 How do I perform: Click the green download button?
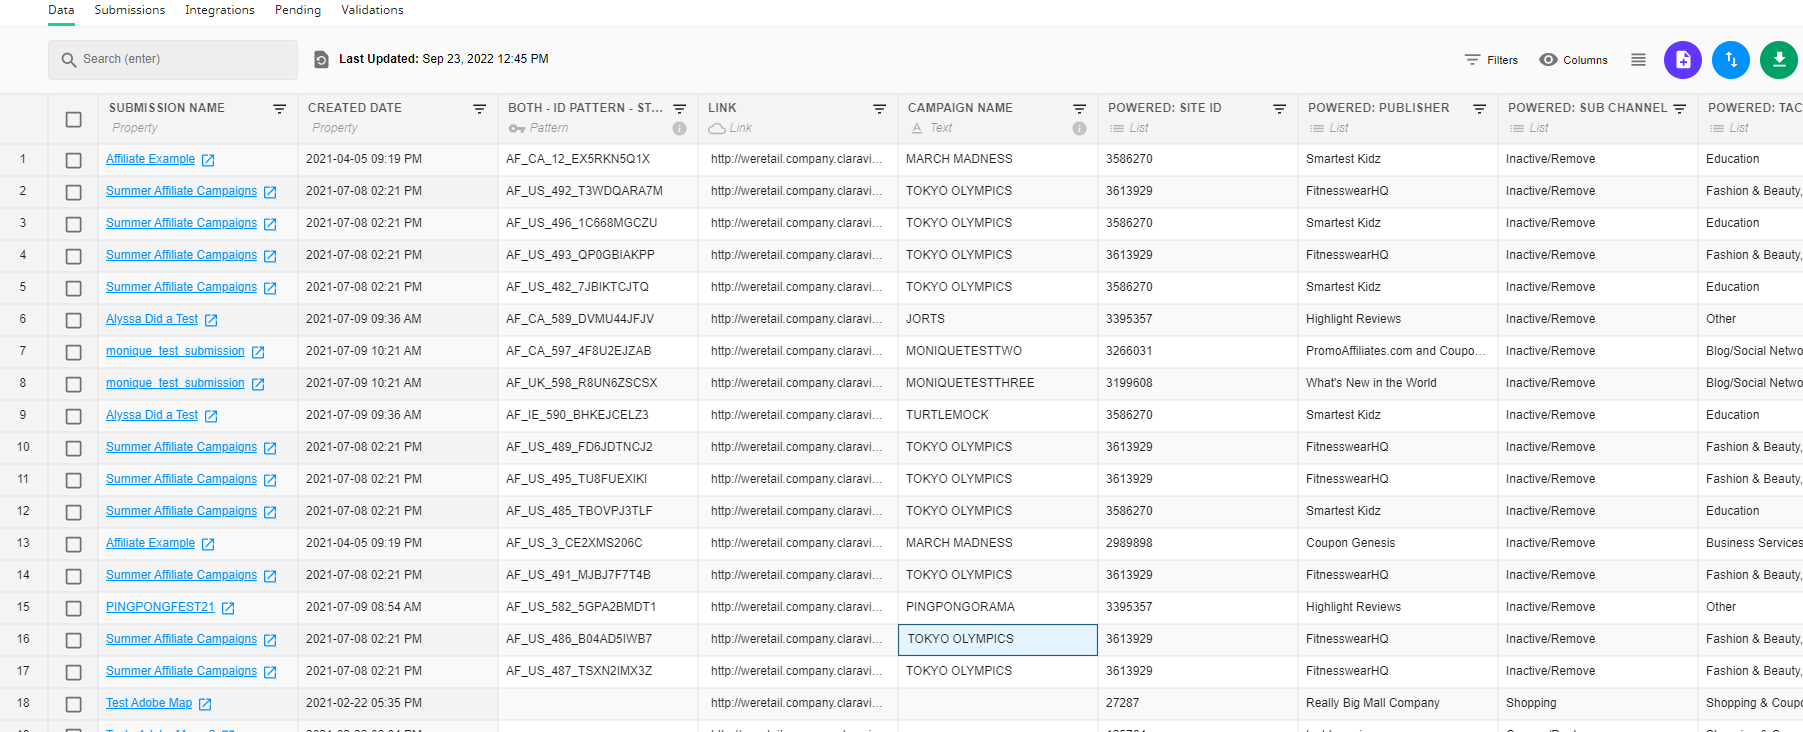(x=1778, y=60)
